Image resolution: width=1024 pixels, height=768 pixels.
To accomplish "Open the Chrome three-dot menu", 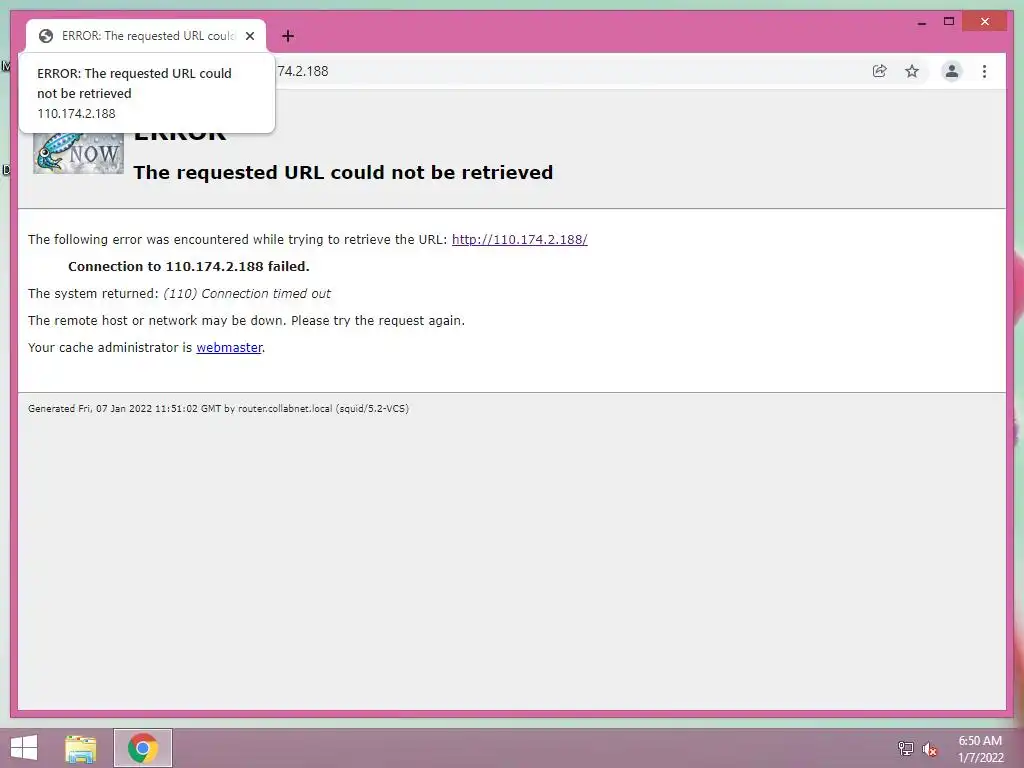I will click(x=984, y=71).
